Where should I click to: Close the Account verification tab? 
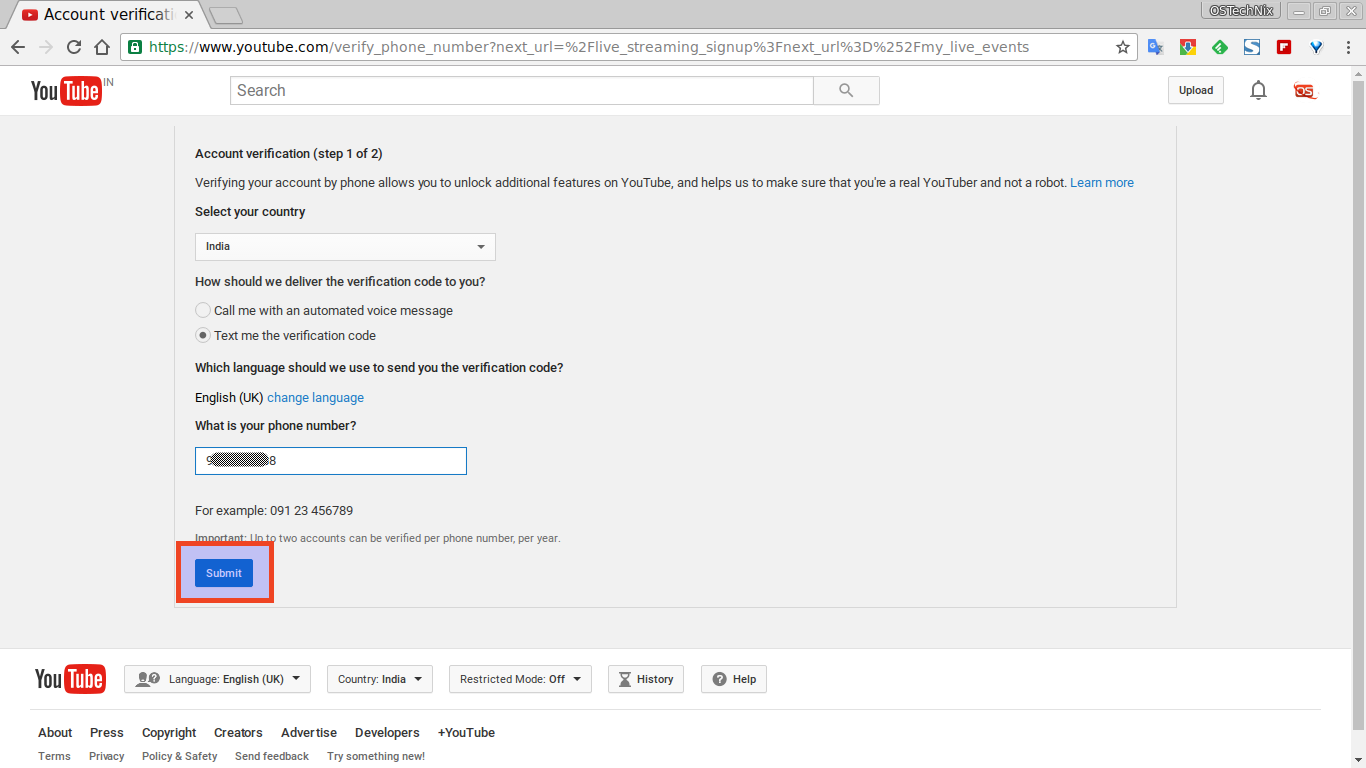(x=189, y=15)
